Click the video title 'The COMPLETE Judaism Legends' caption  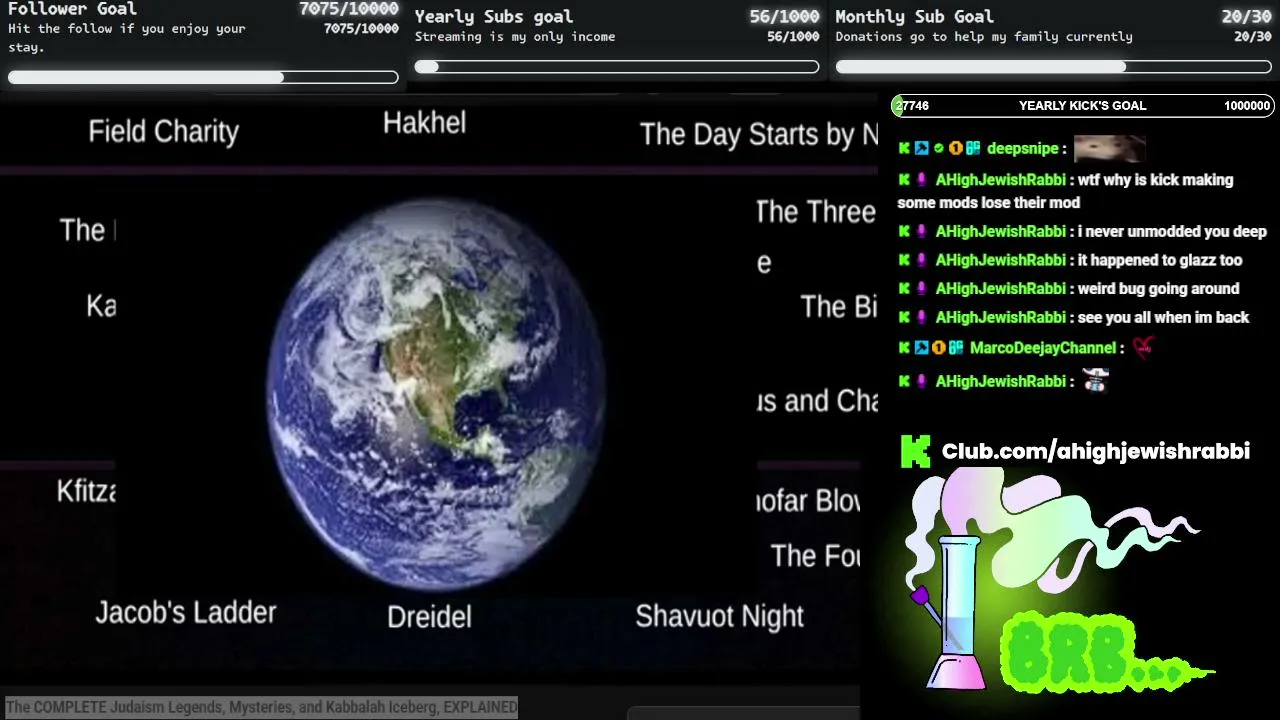pyautogui.click(x=262, y=707)
